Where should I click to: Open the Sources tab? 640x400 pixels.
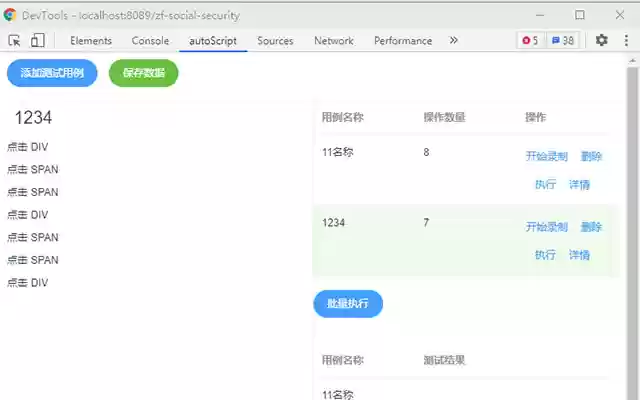pyautogui.click(x=275, y=40)
